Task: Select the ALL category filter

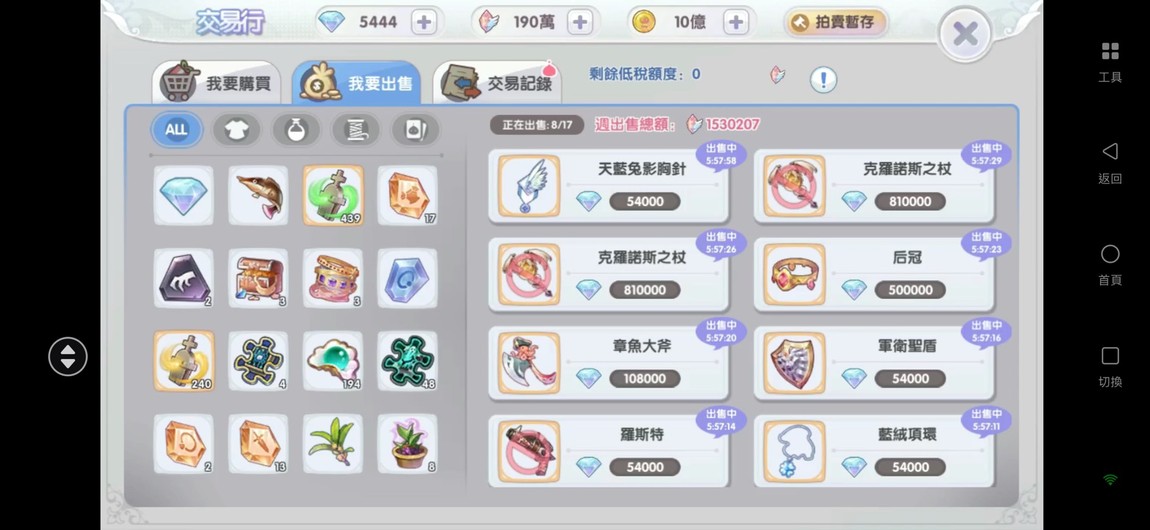Action: pos(176,130)
